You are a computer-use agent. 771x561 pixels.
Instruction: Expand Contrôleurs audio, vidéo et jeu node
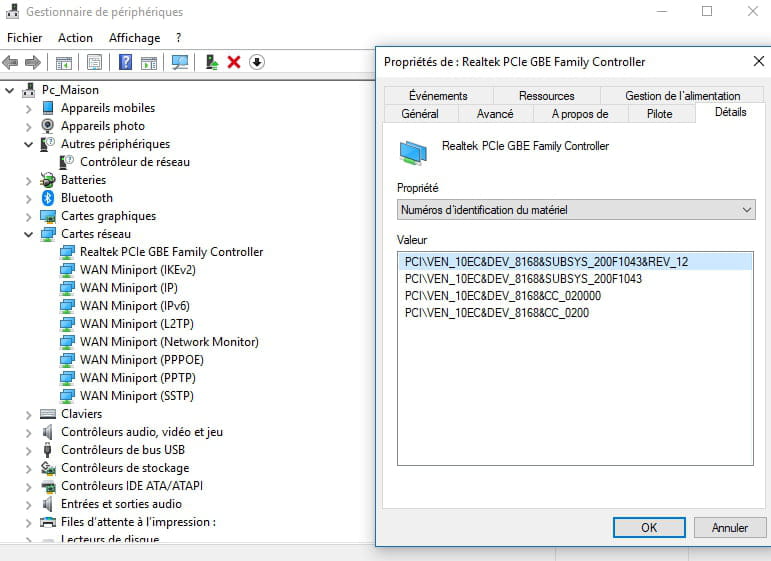(x=29, y=433)
